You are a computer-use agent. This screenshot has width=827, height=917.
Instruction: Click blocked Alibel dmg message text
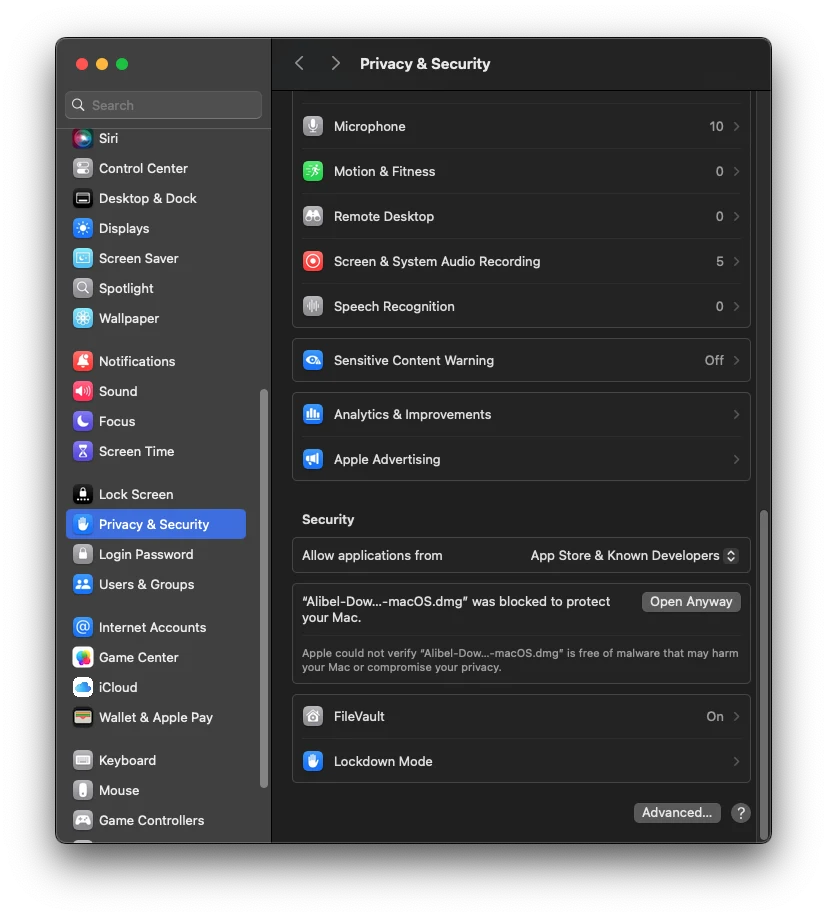point(456,609)
